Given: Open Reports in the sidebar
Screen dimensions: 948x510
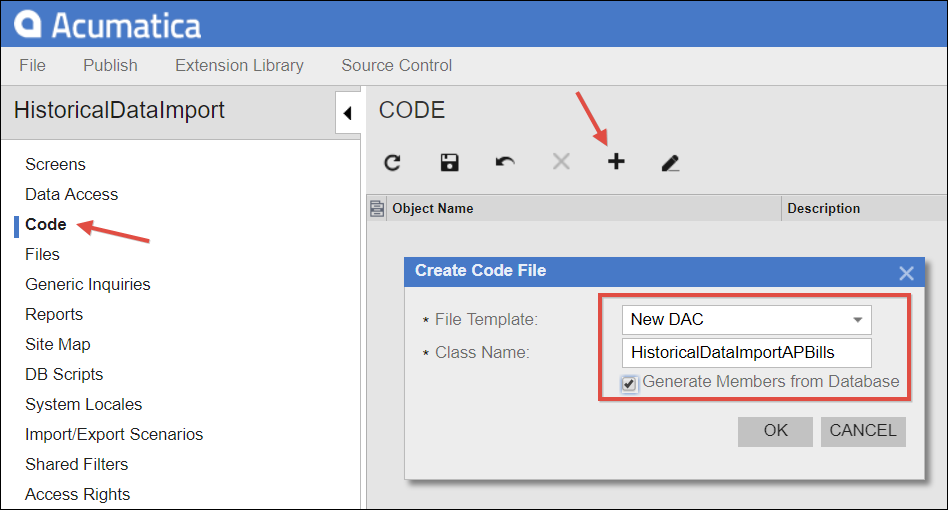Looking at the screenshot, I should [x=54, y=315].
